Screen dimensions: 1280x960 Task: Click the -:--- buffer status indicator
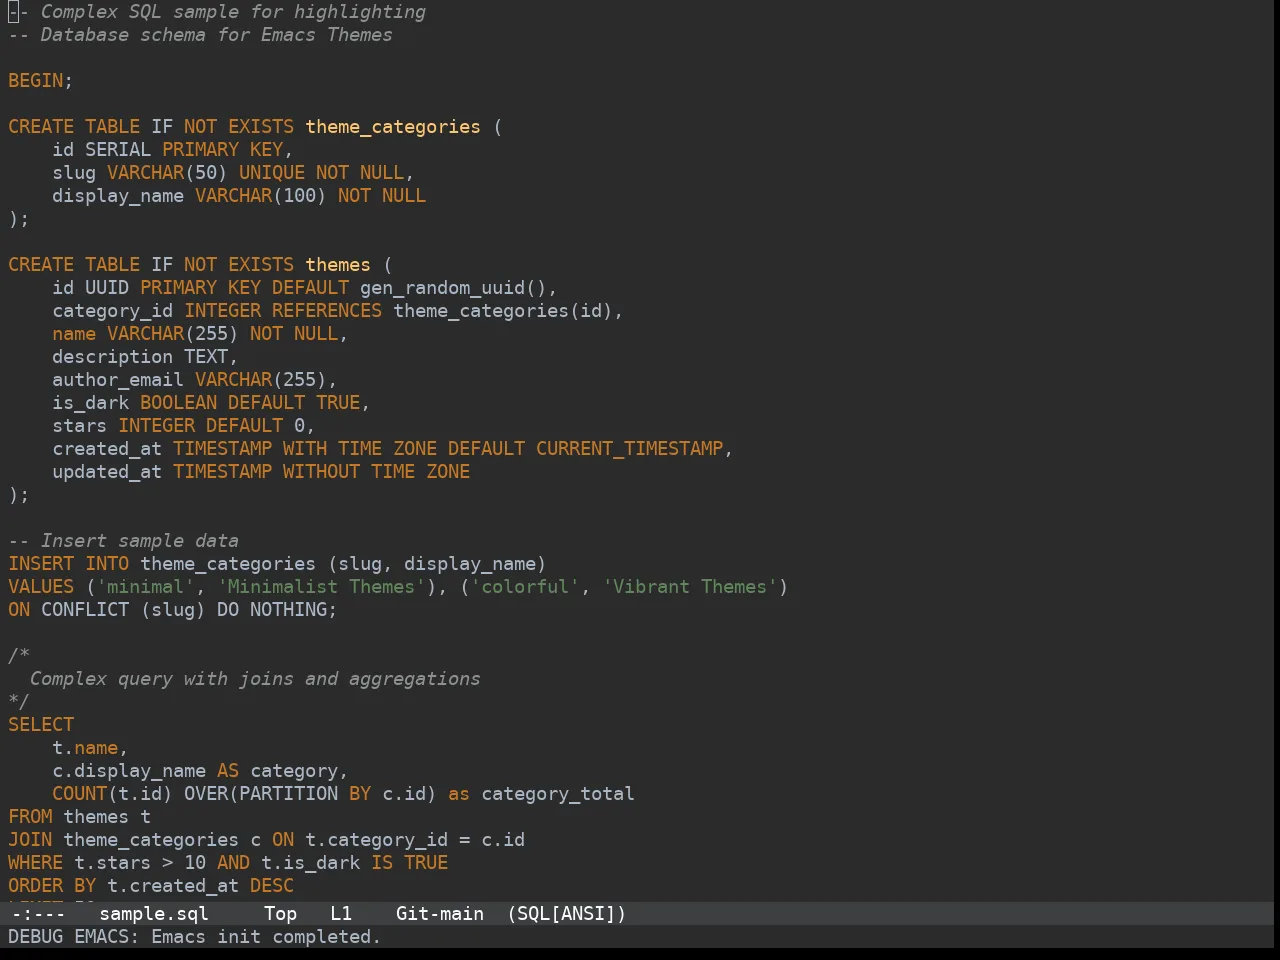37,914
